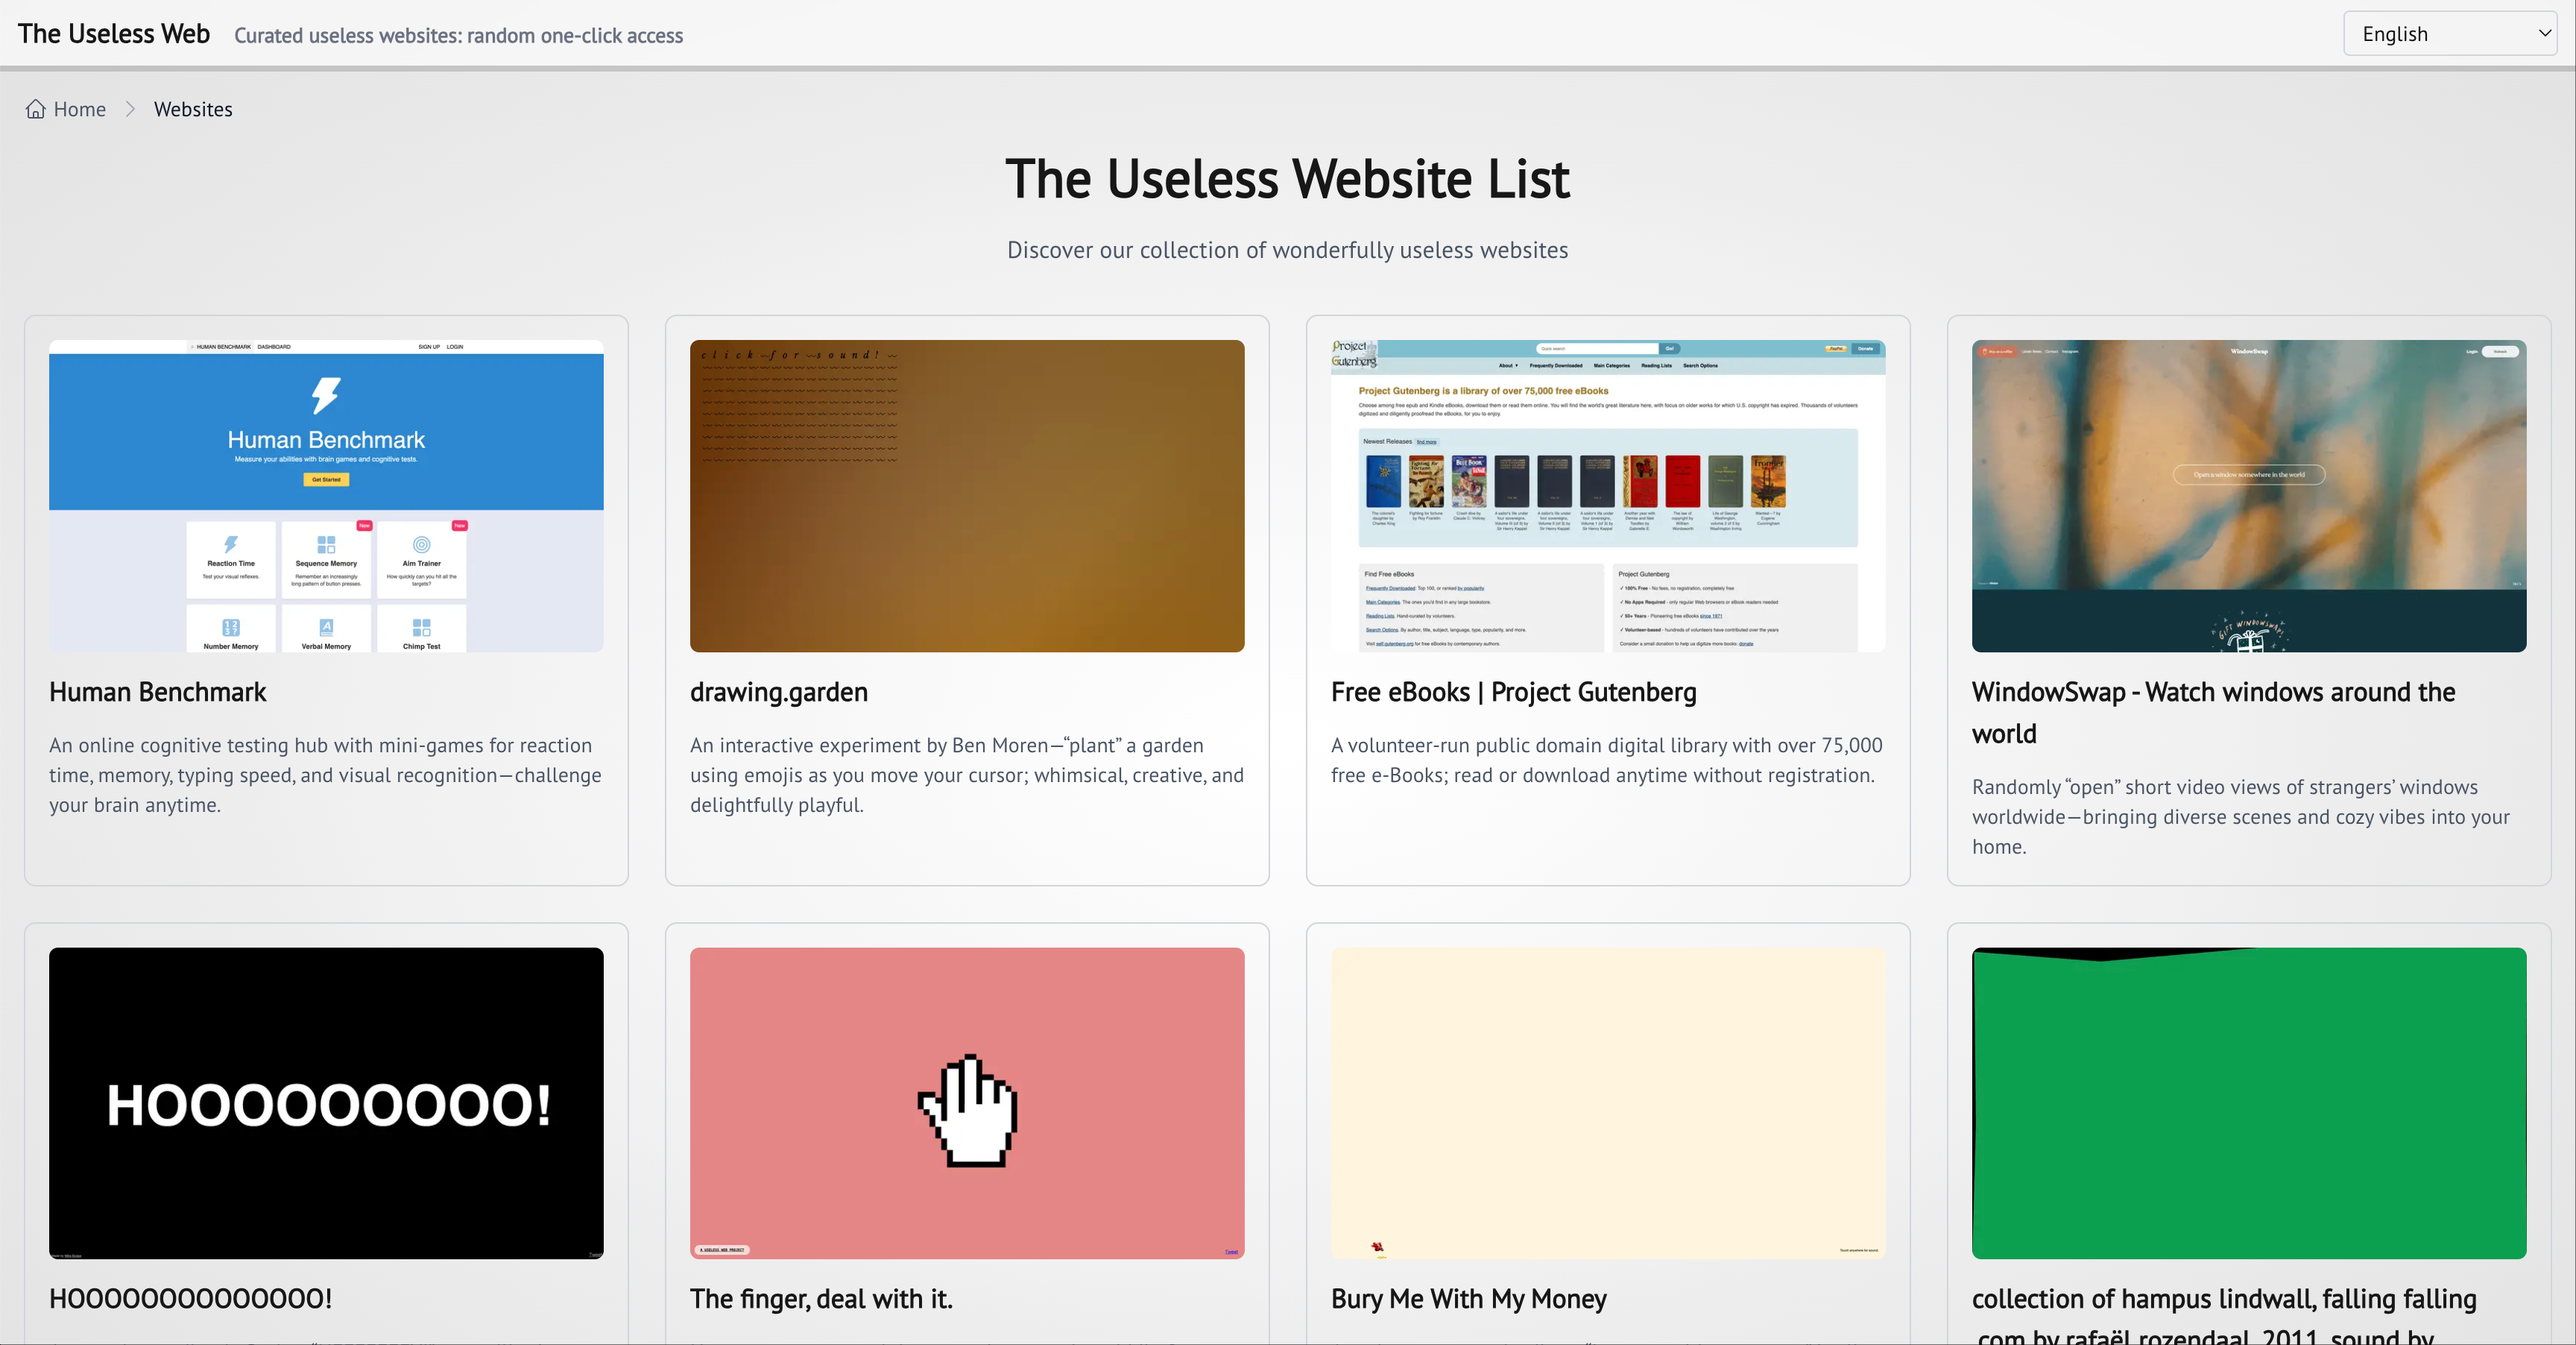The width and height of the screenshot is (2576, 1345).
Task: Click the lightning bolt Human Benchmark logo
Action: [x=326, y=395]
